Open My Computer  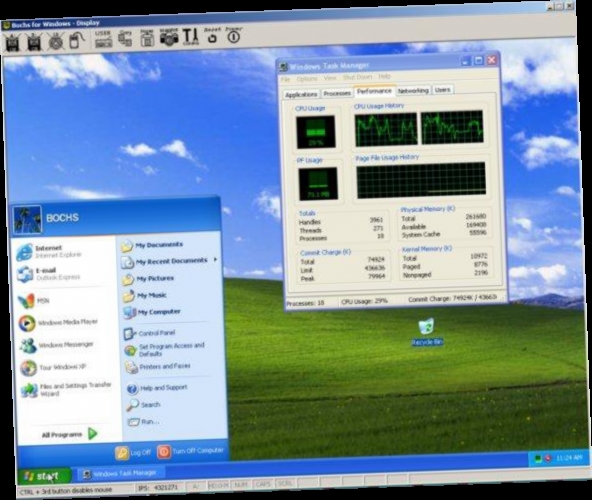tap(152, 312)
